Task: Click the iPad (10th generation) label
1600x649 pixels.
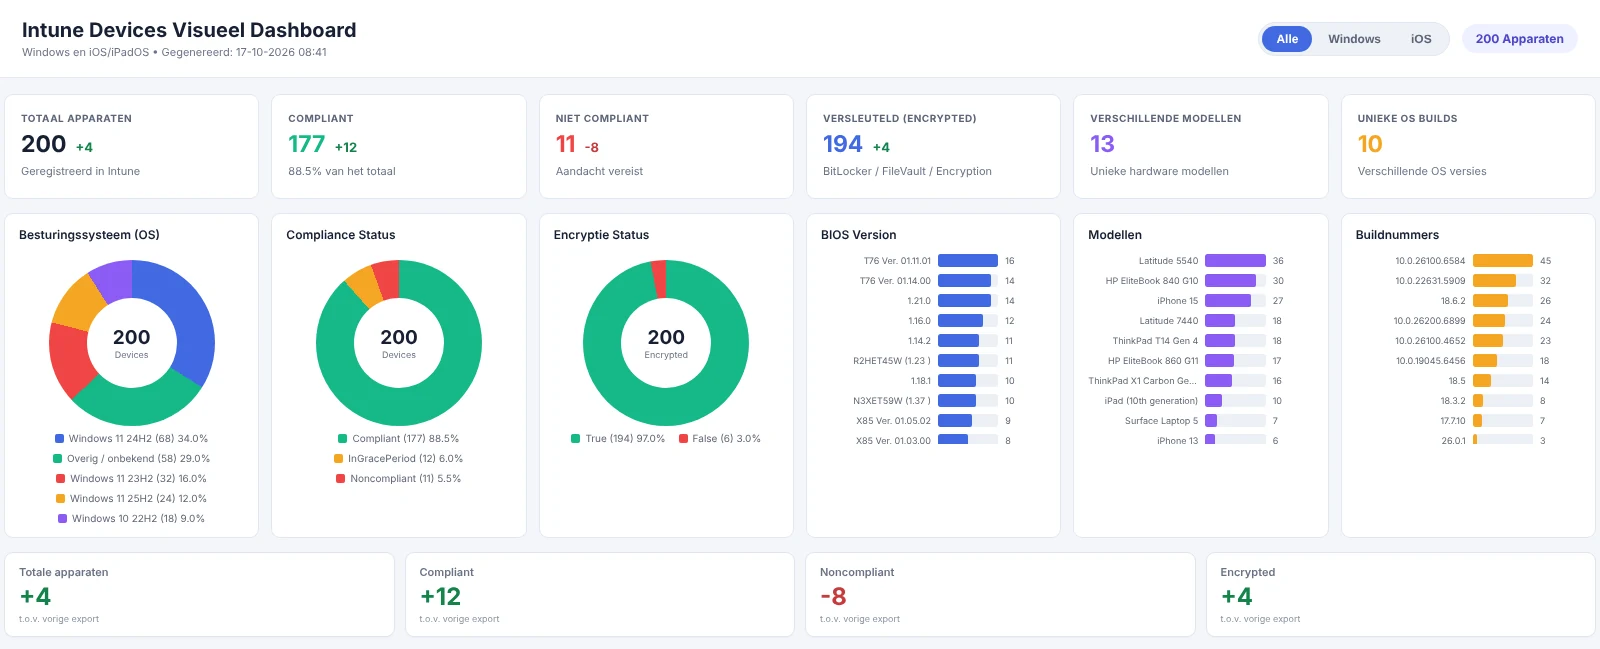Action: (1151, 401)
